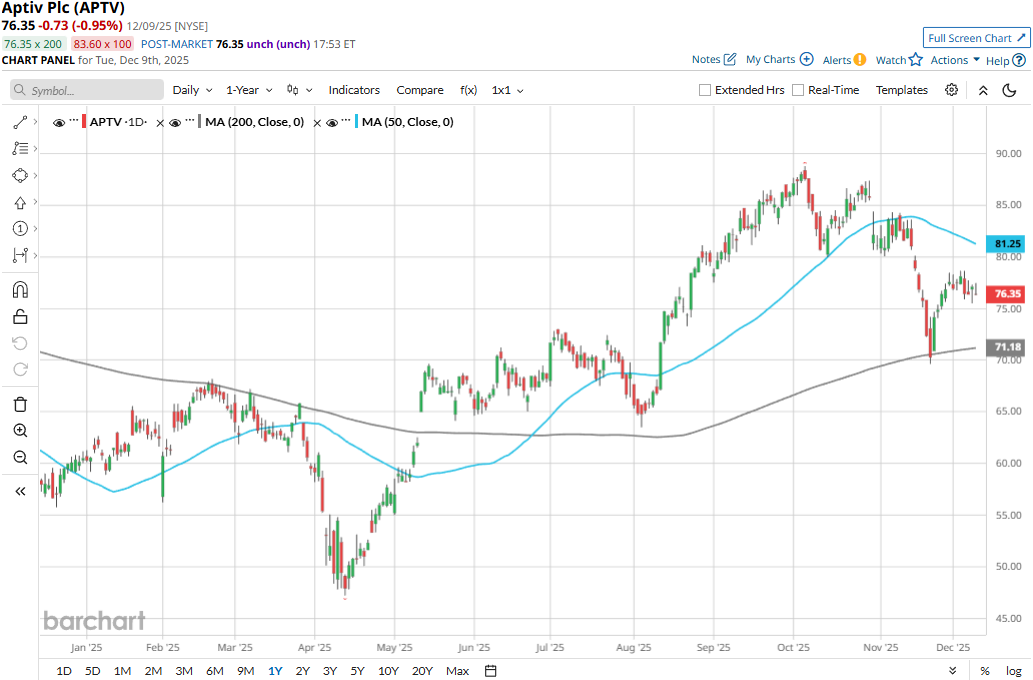The height and width of the screenshot is (680, 1033).
Task: Hide the MA (200, Close, 0) line
Action: [175, 122]
